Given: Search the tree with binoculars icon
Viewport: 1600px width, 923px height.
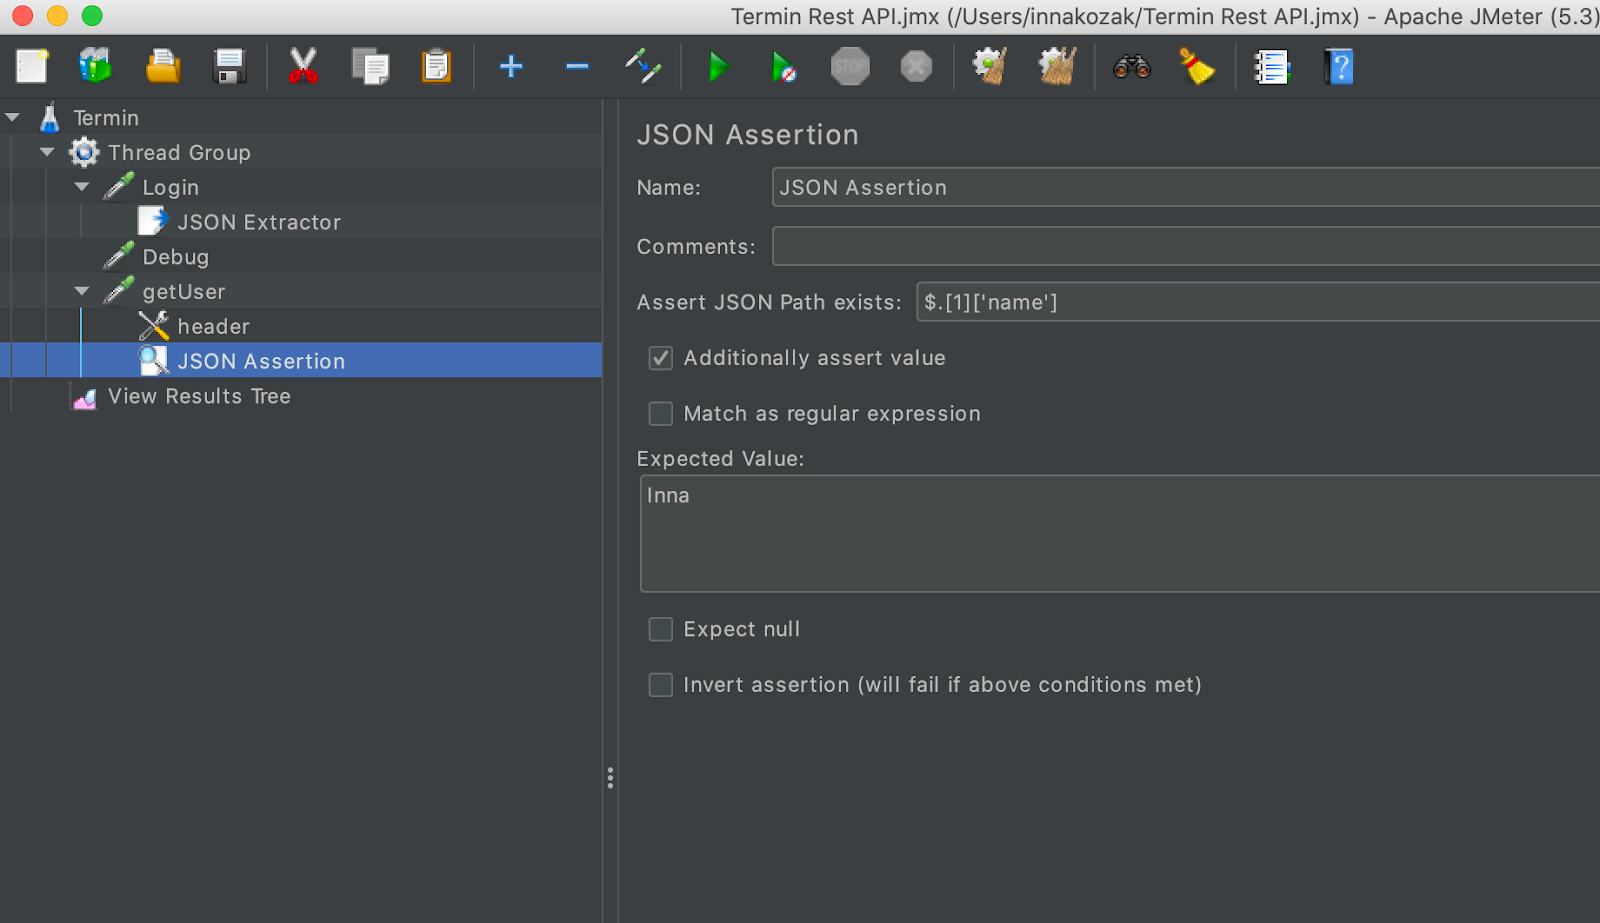Looking at the screenshot, I should [1132, 67].
